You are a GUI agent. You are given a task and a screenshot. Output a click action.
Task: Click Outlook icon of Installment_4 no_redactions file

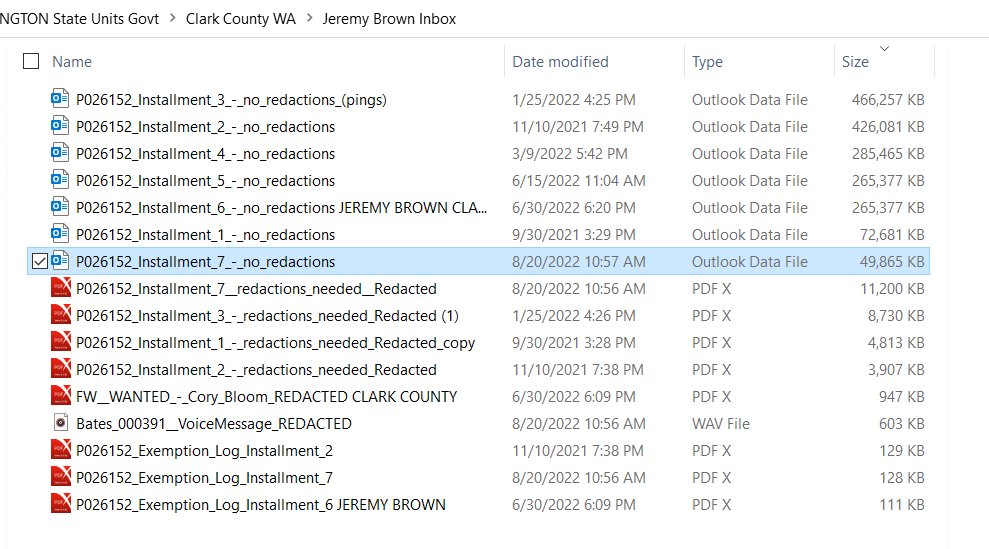[61, 153]
